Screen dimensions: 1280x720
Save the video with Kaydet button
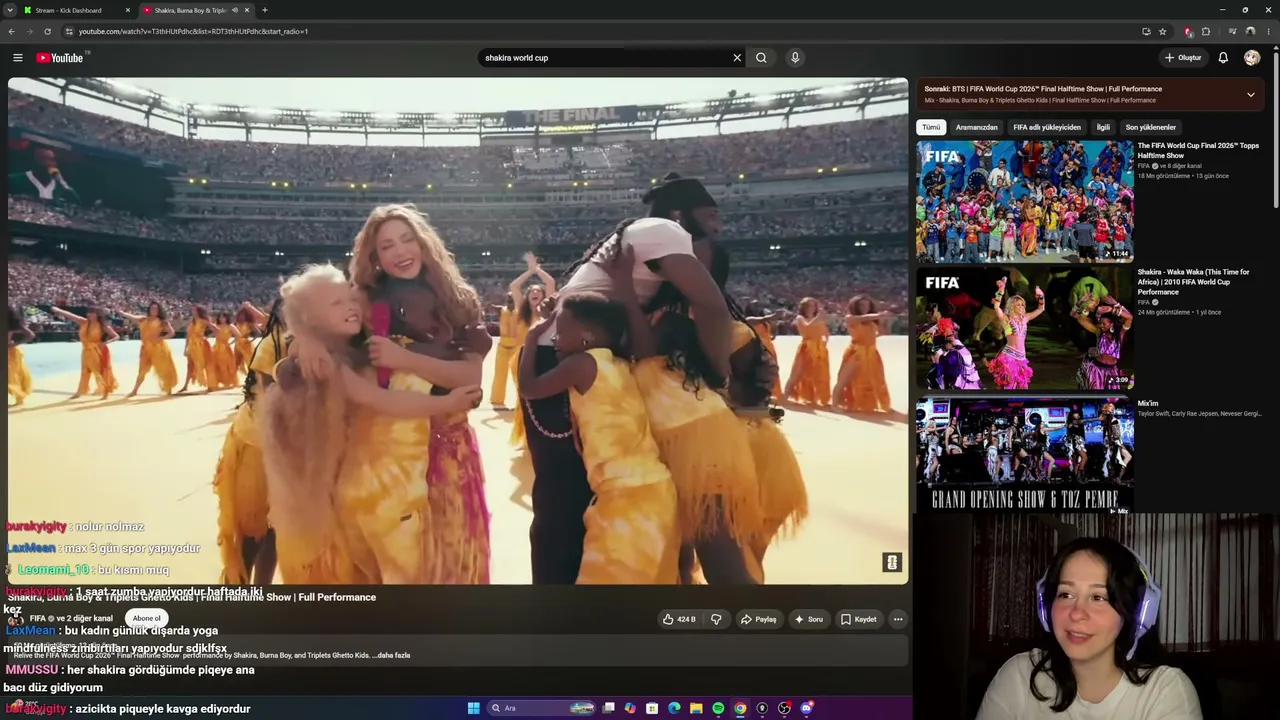coord(858,619)
